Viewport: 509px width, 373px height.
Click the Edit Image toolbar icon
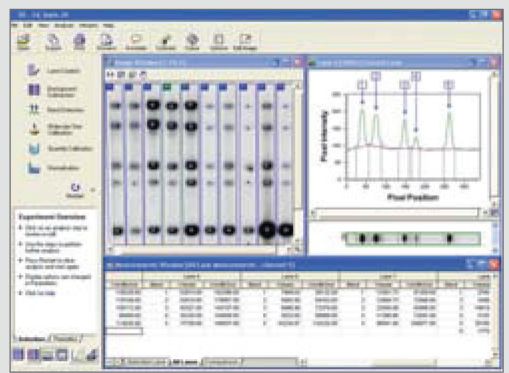coord(245,41)
